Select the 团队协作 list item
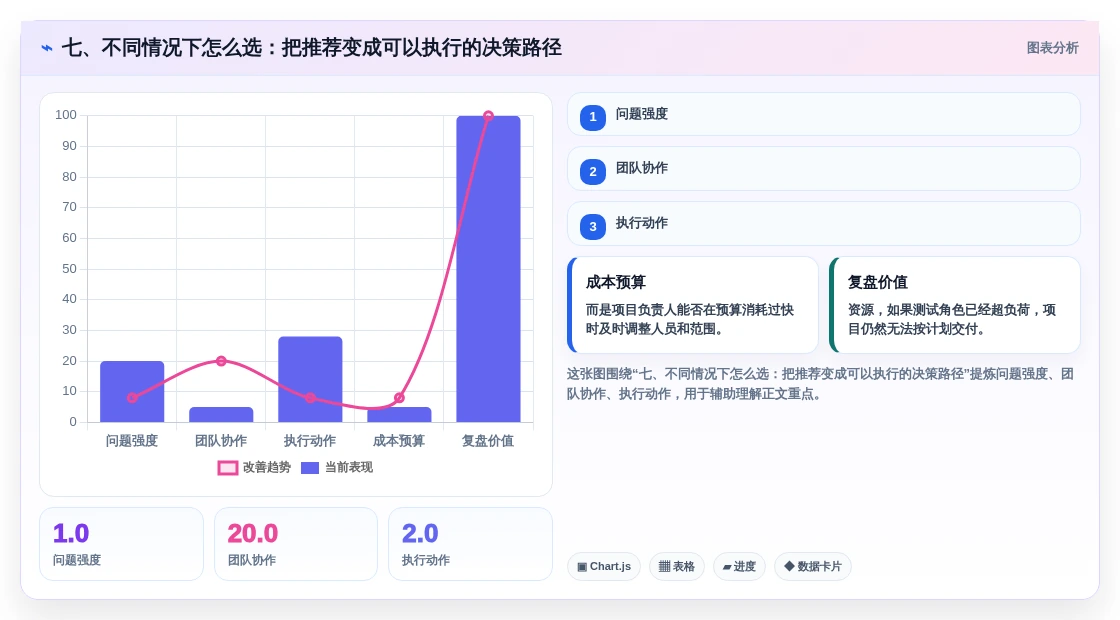Screen dimensions: 1120x620 click(x=824, y=169)
